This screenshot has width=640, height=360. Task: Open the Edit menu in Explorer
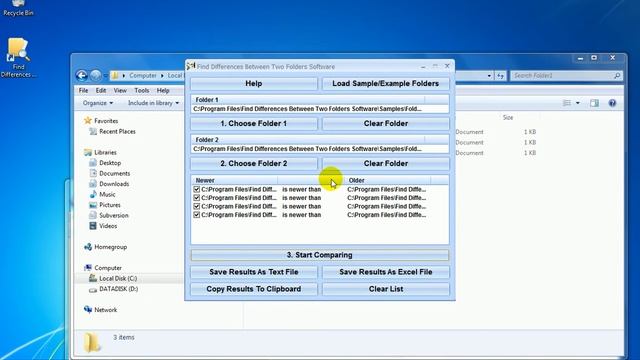tap(101, 91)
